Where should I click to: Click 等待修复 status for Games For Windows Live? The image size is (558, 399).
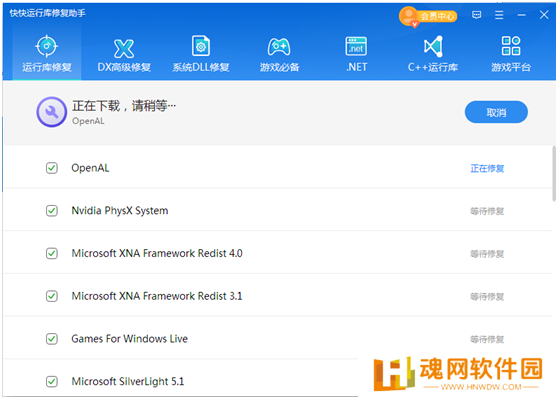tap(487, 339)
